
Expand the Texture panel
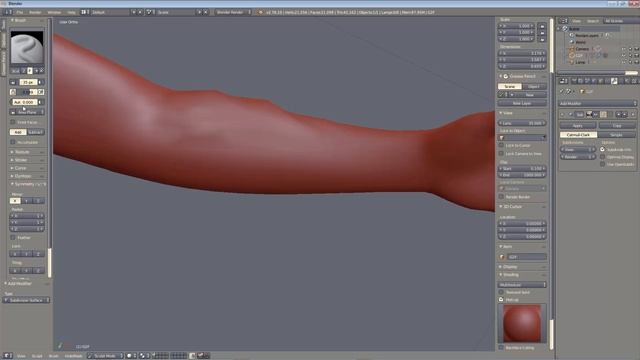[22, 152]
